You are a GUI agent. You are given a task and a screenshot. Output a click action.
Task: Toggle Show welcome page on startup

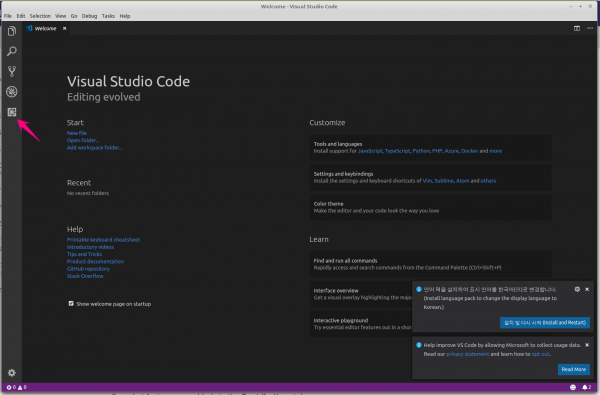pos(71,304)
